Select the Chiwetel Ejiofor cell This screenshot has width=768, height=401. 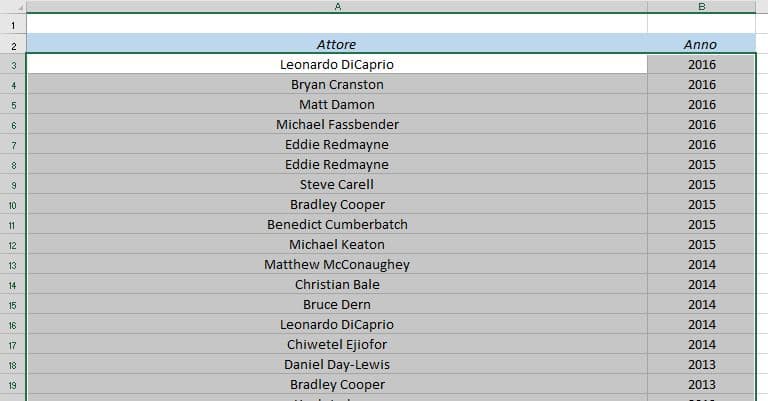337,344
